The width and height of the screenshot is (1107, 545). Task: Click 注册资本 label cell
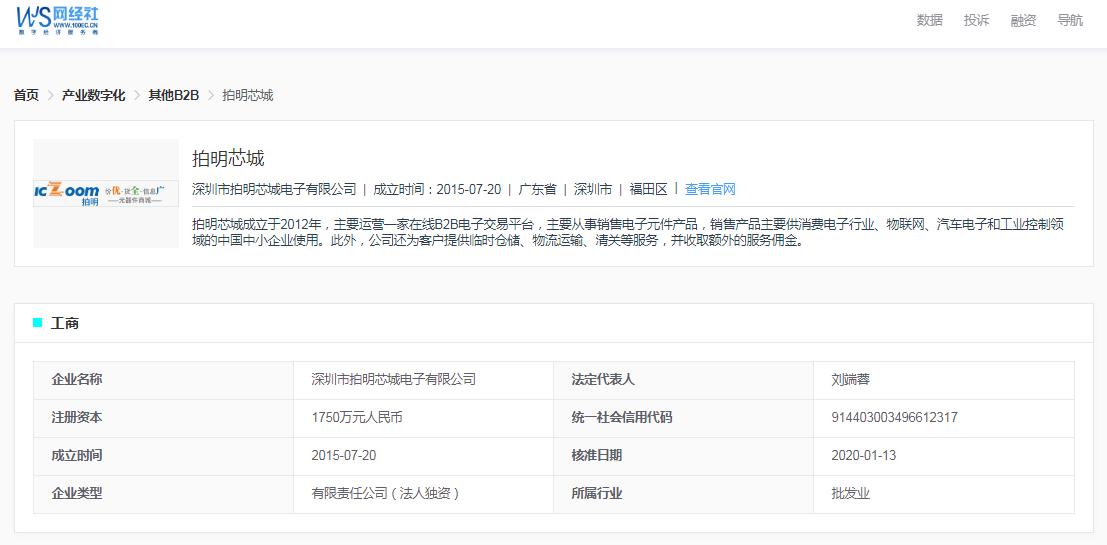pos(163,419)
